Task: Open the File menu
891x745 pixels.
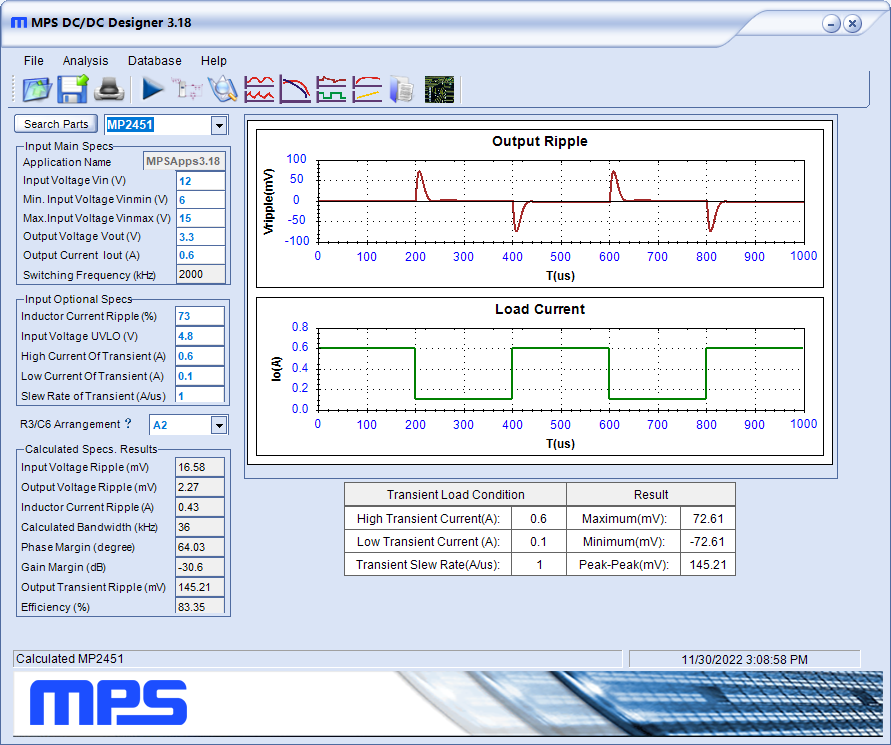Action: tap(34, 61)
